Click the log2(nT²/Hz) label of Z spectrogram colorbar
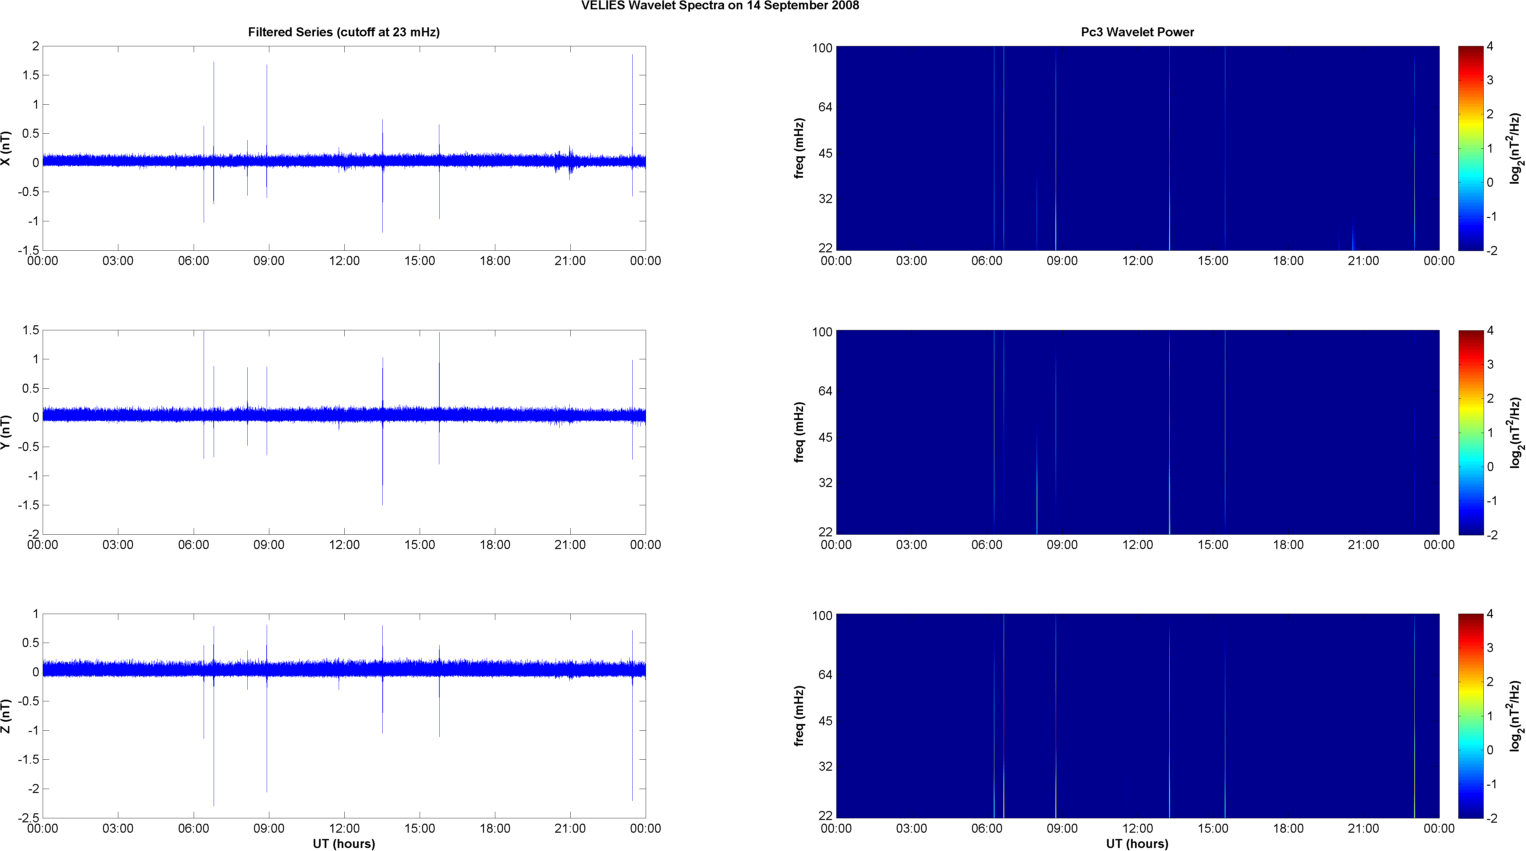 (x=1516, y=716)
